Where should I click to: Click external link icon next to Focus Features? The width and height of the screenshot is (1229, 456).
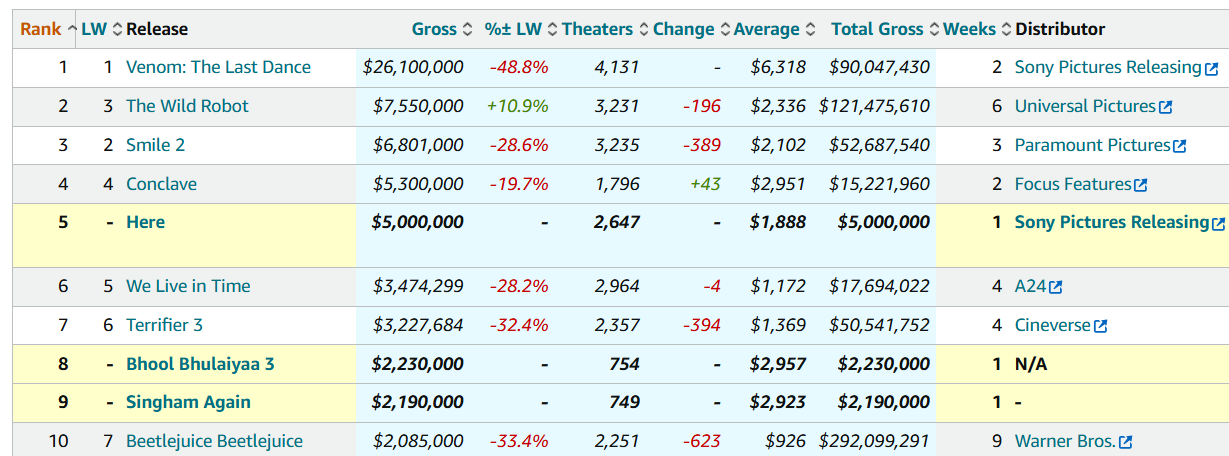pyautogui.click(x=1140, y=185)
